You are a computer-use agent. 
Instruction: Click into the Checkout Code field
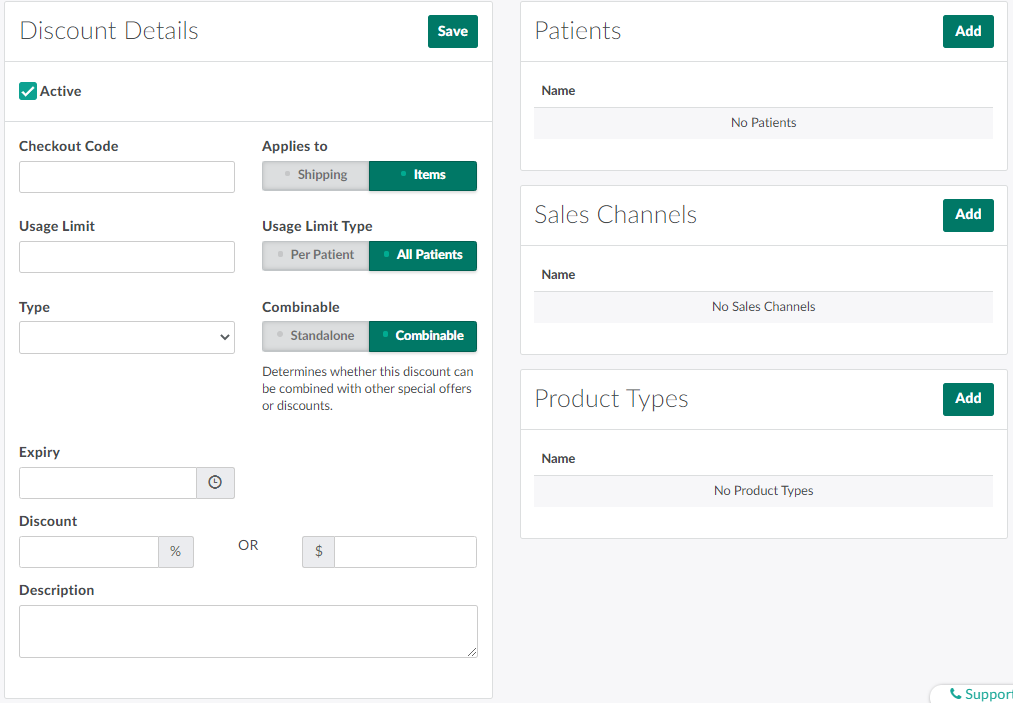tap(127, 177)
